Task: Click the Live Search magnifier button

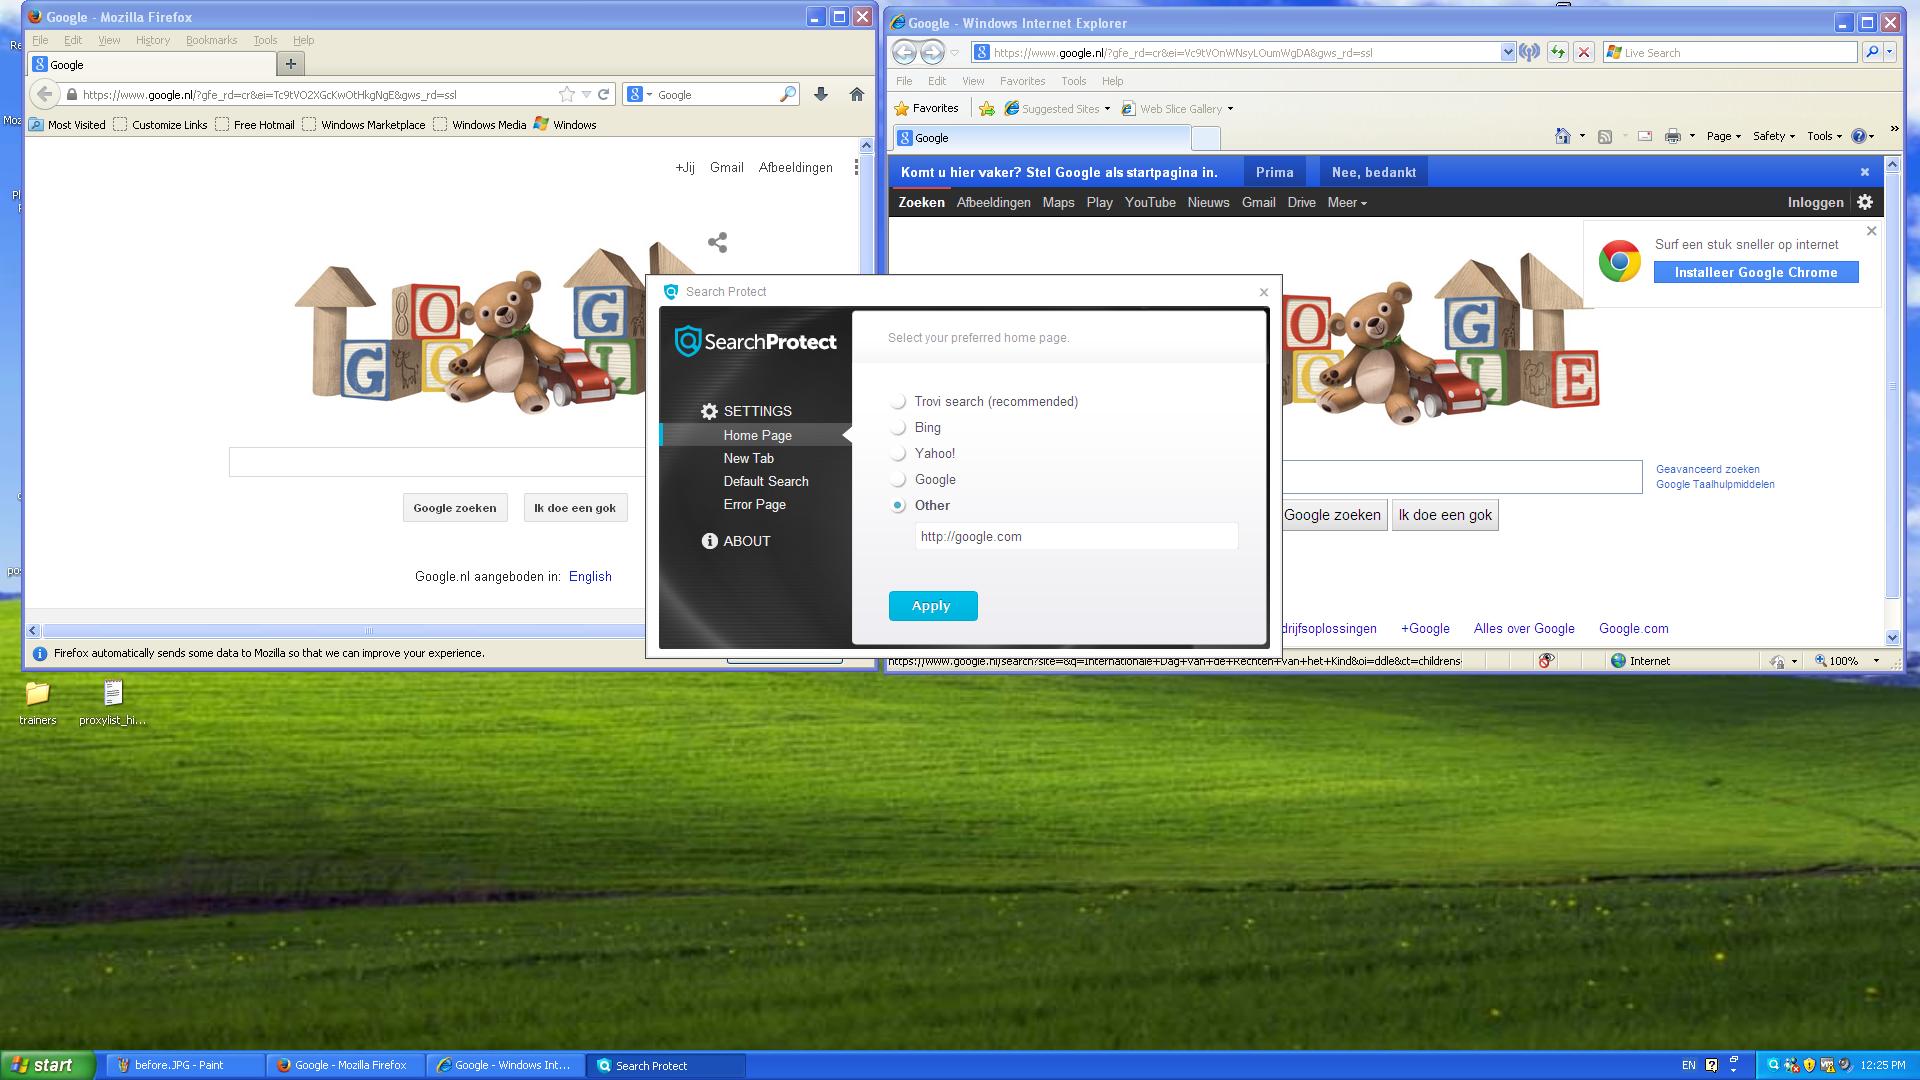Action: 1872,53
